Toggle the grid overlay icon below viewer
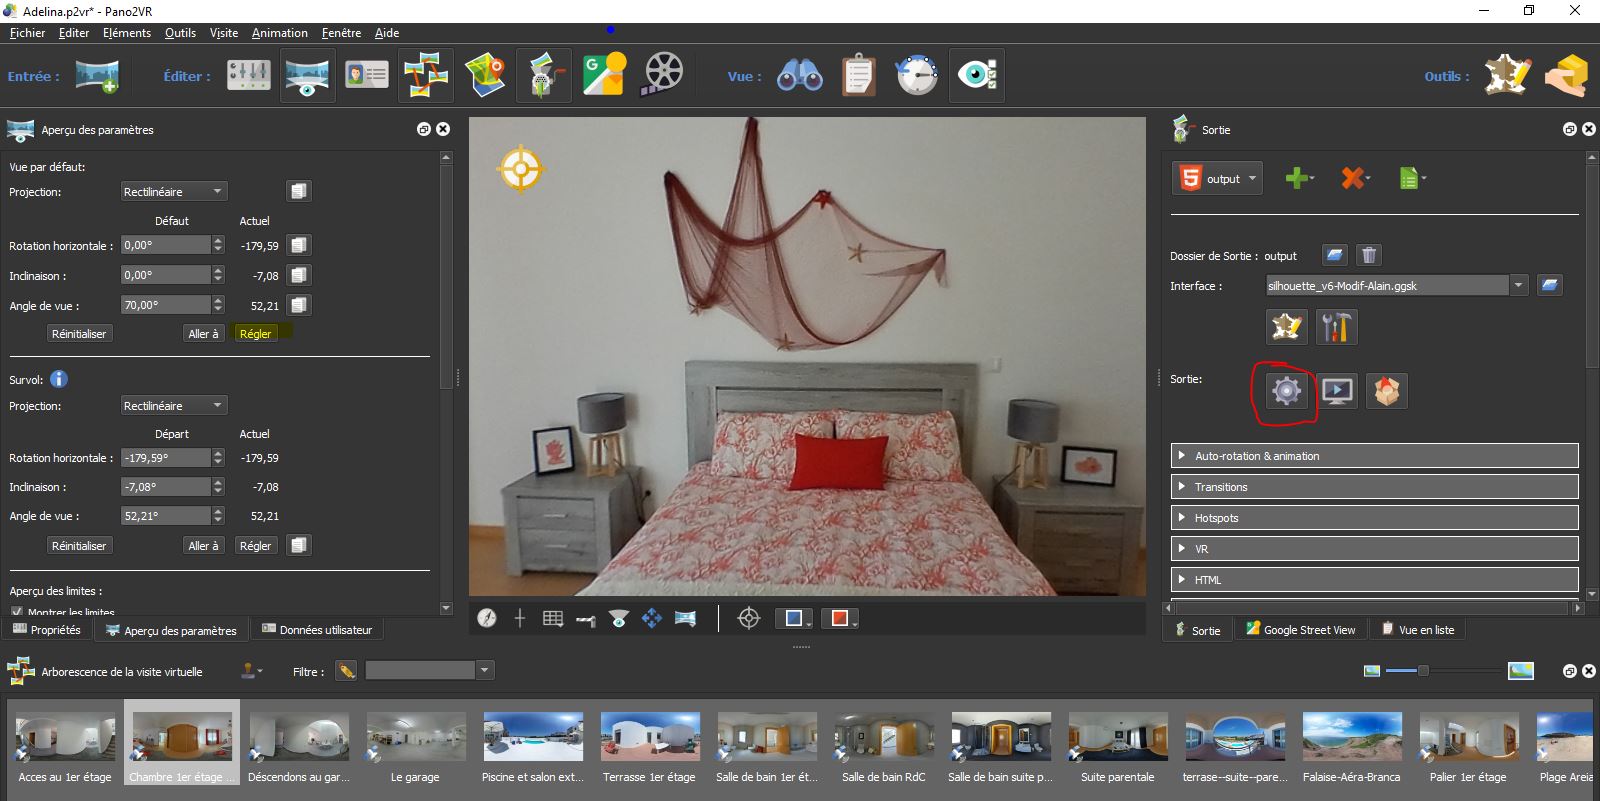Image resolution: width=1600 pixels, height=801 pixels. (x=553, y=618)
